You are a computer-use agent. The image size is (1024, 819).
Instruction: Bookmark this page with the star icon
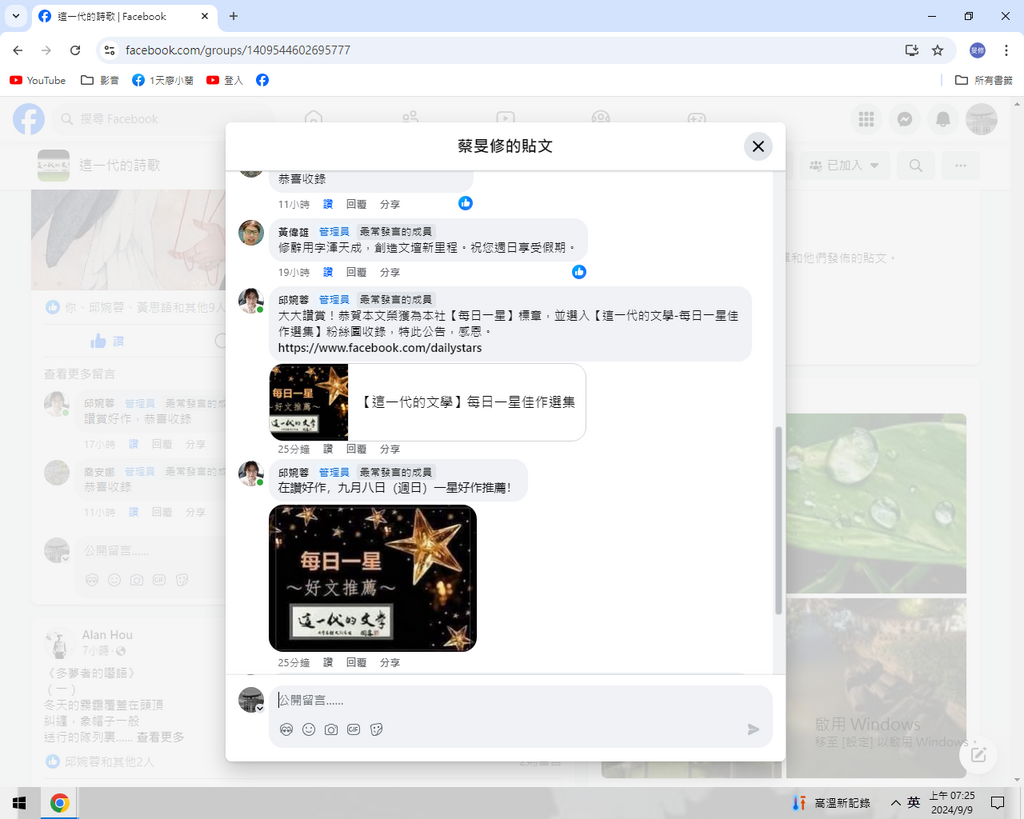[x=937, y=50]
